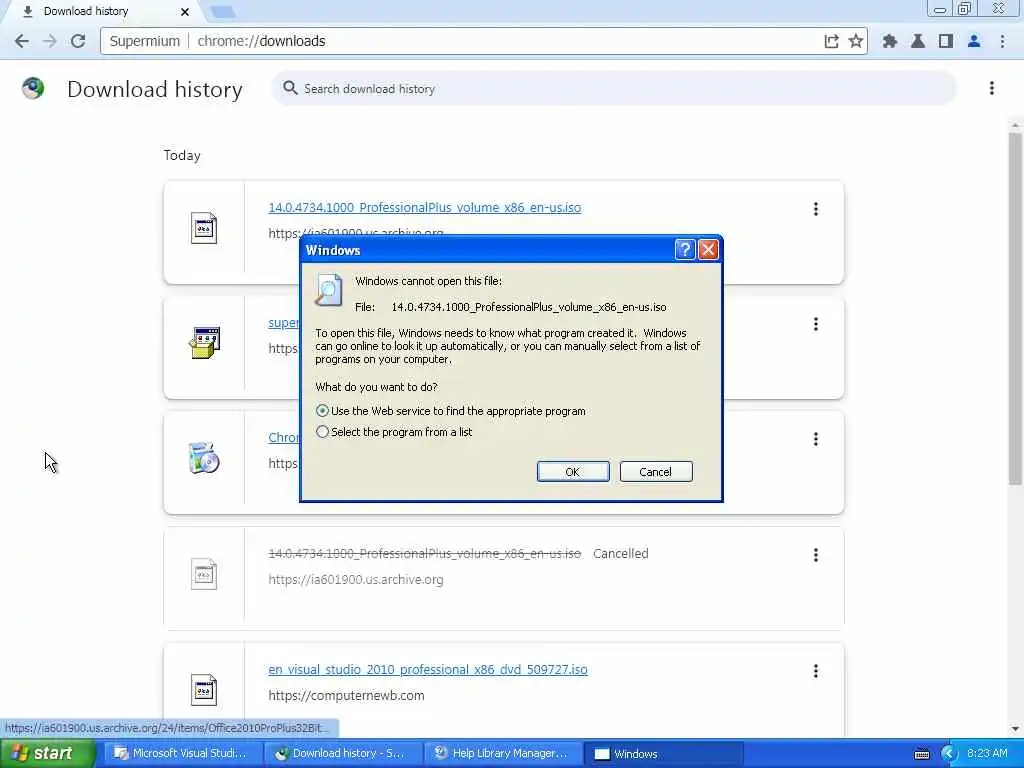Click the browser forward arrow
1024x768 pixels.
pos(50,41)
